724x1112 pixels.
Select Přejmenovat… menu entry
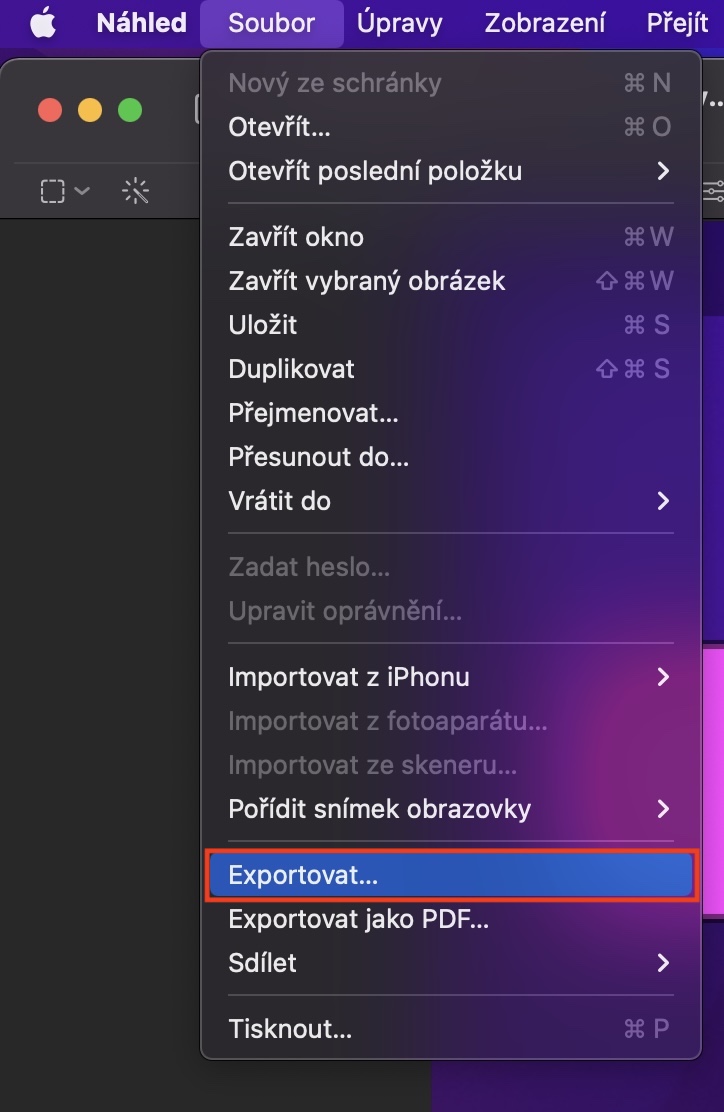tap(313, 413)
